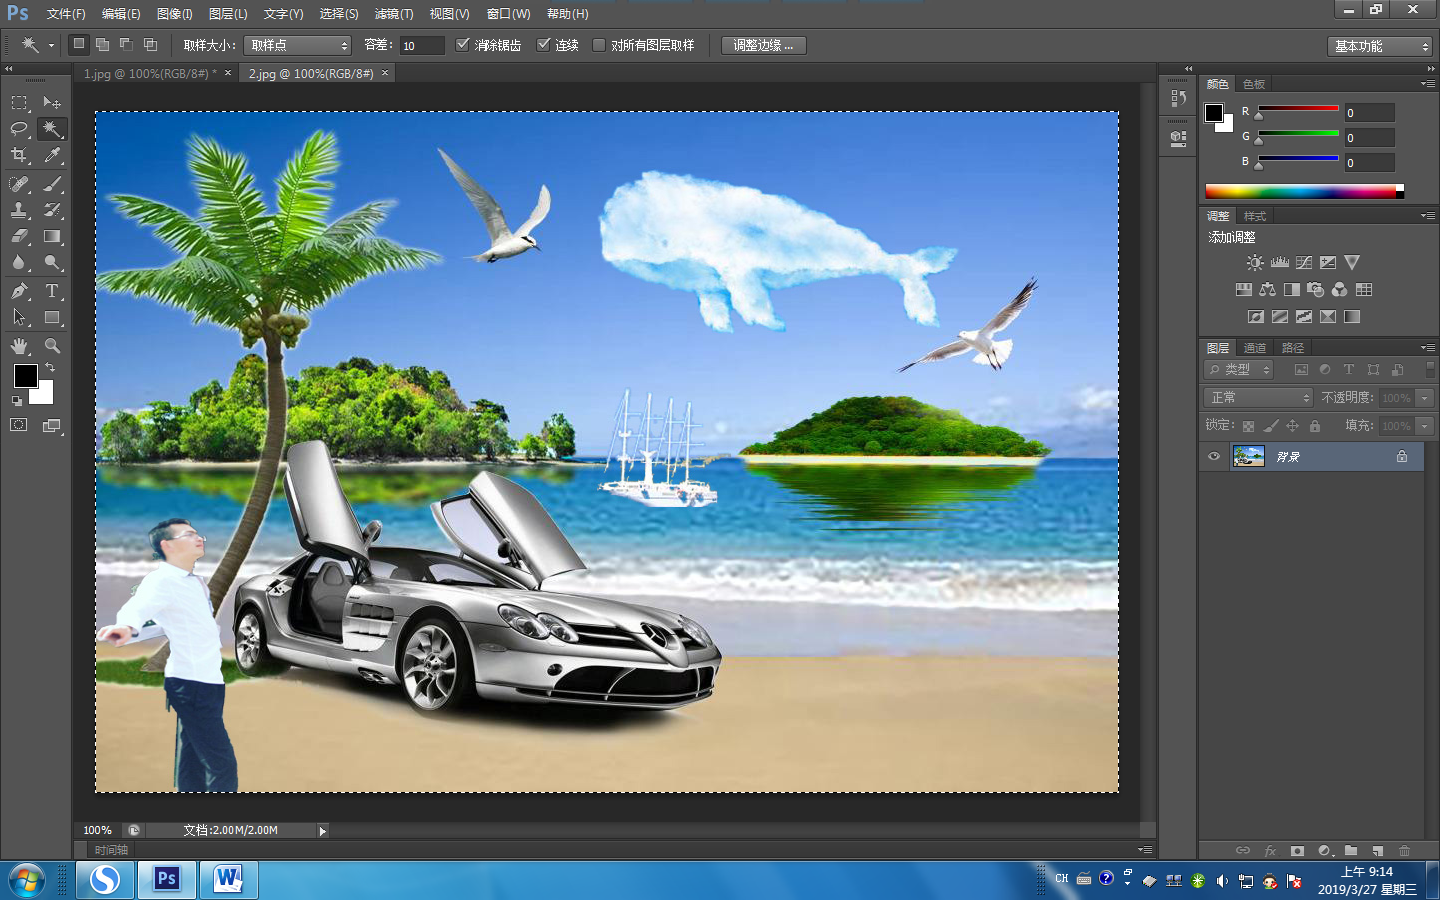Open the status bar info arrow
The width and height of the screenshot is (1440, 900).
[322, 831]
